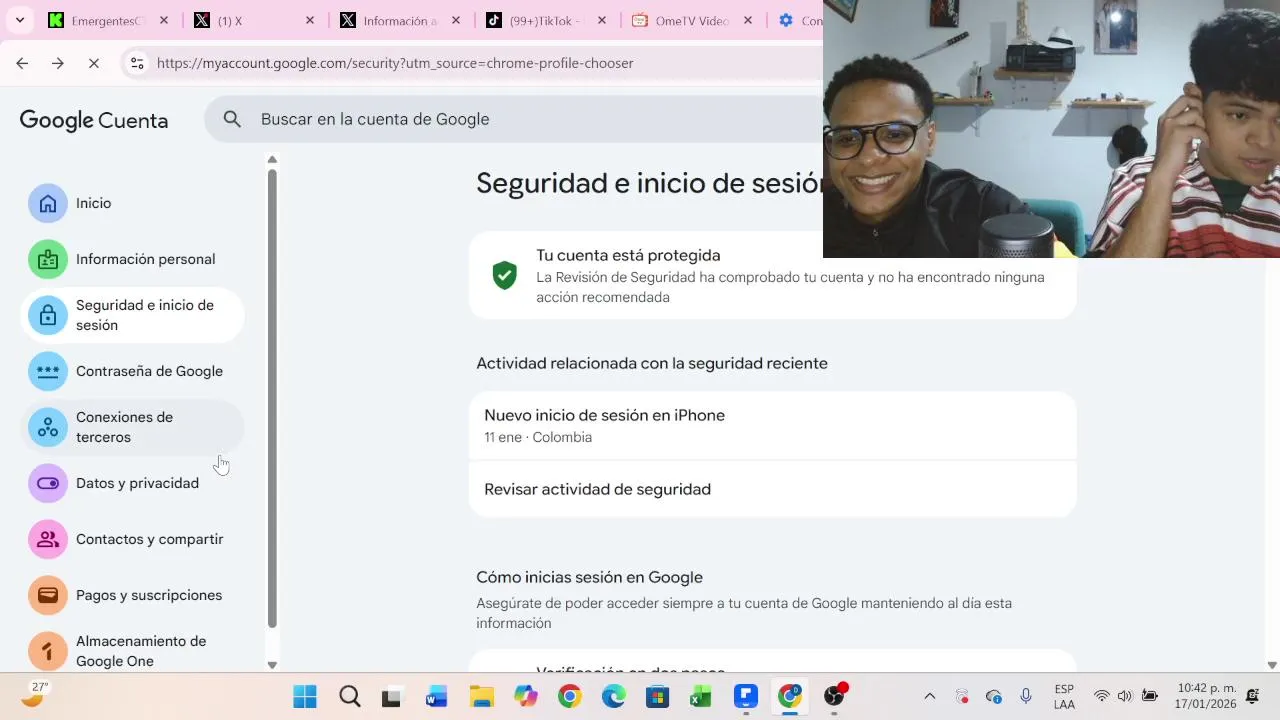Click the Seguridad e inicio de sesión lock icon
Image resolution: width=1280 pixels, height=720 pixels.
pyautogui.click(x=48, y=315)
